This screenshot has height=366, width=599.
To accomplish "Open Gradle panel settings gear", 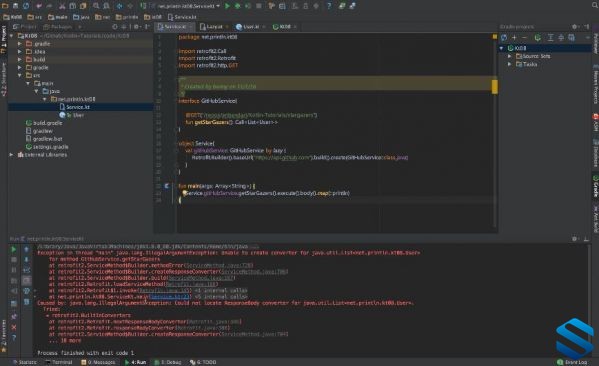I will pyautogui.click(x=574, y=27).
